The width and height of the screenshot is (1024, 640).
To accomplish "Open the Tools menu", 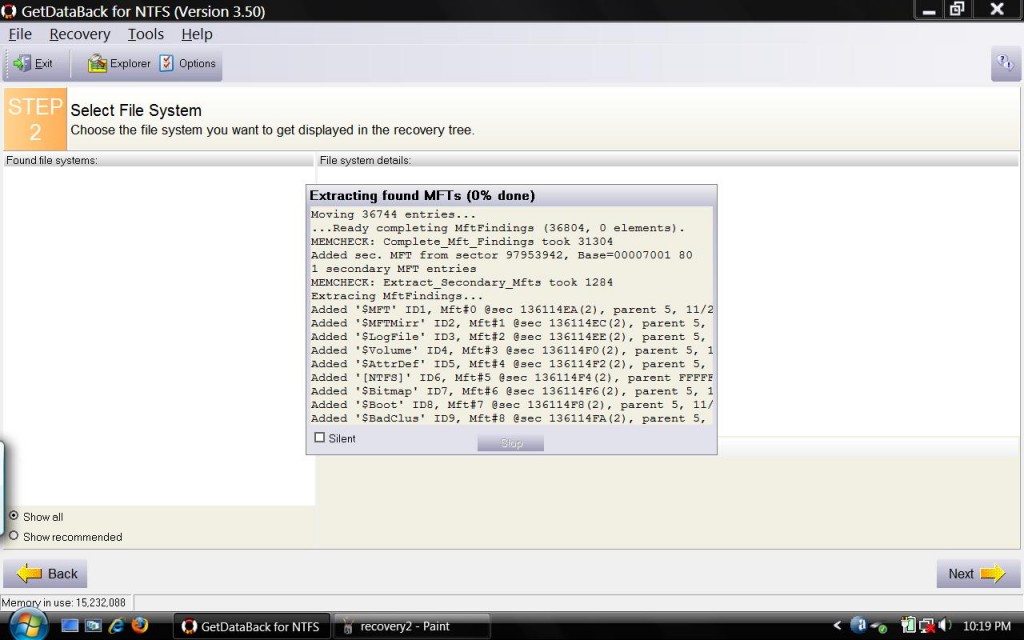I will click(x=145, y=34).
